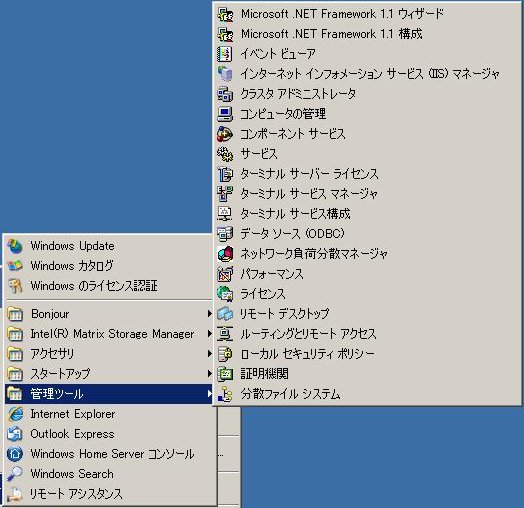Click the ローカル セキュリティ ポリシー icon
The height and width of the screenshot is (508, 524).
225,354
